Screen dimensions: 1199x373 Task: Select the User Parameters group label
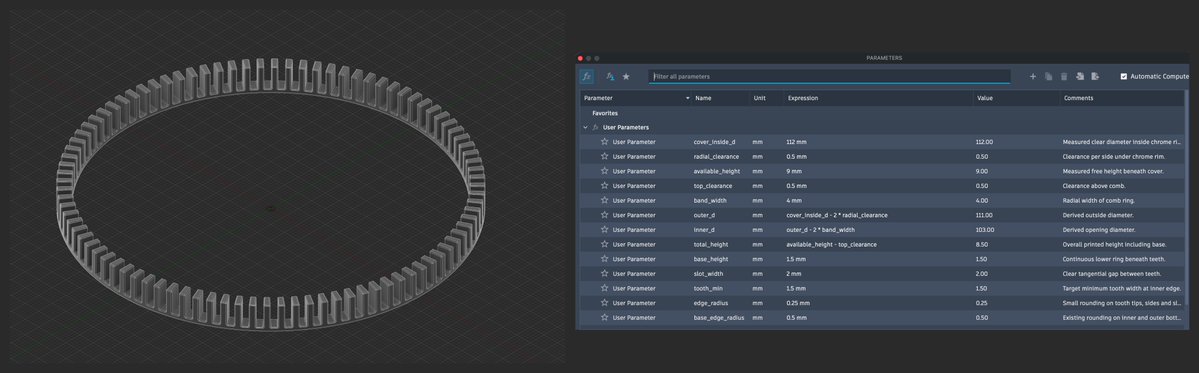(625, 128)
